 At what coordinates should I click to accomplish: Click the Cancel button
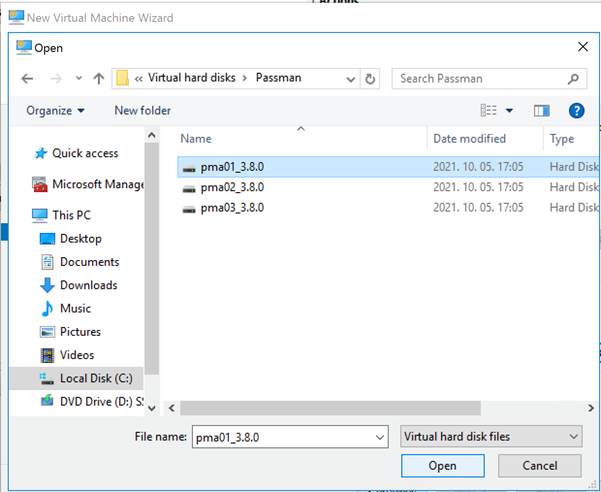click(x=540, y=466)
